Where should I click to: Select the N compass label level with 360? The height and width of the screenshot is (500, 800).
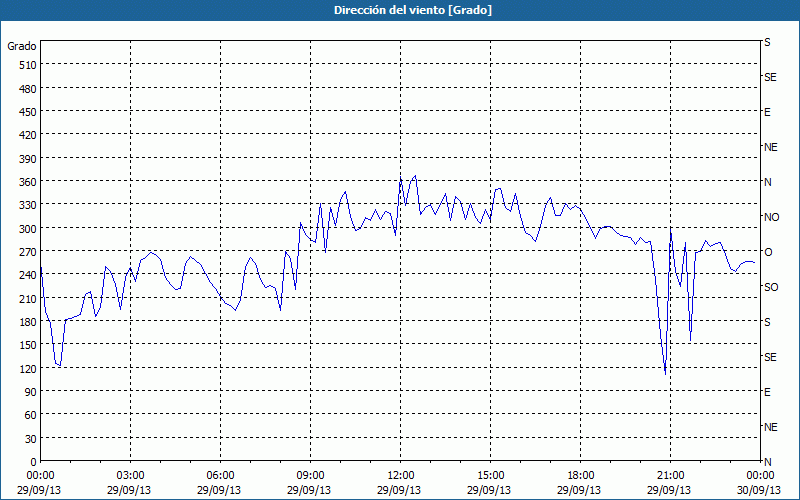(x=767, y=182)
